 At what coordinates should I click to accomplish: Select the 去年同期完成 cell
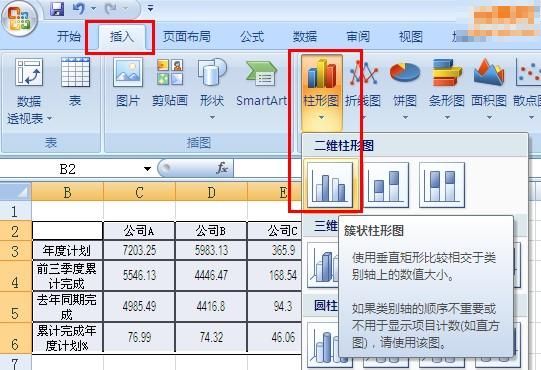pyautogui.click(x=67, y=306)
